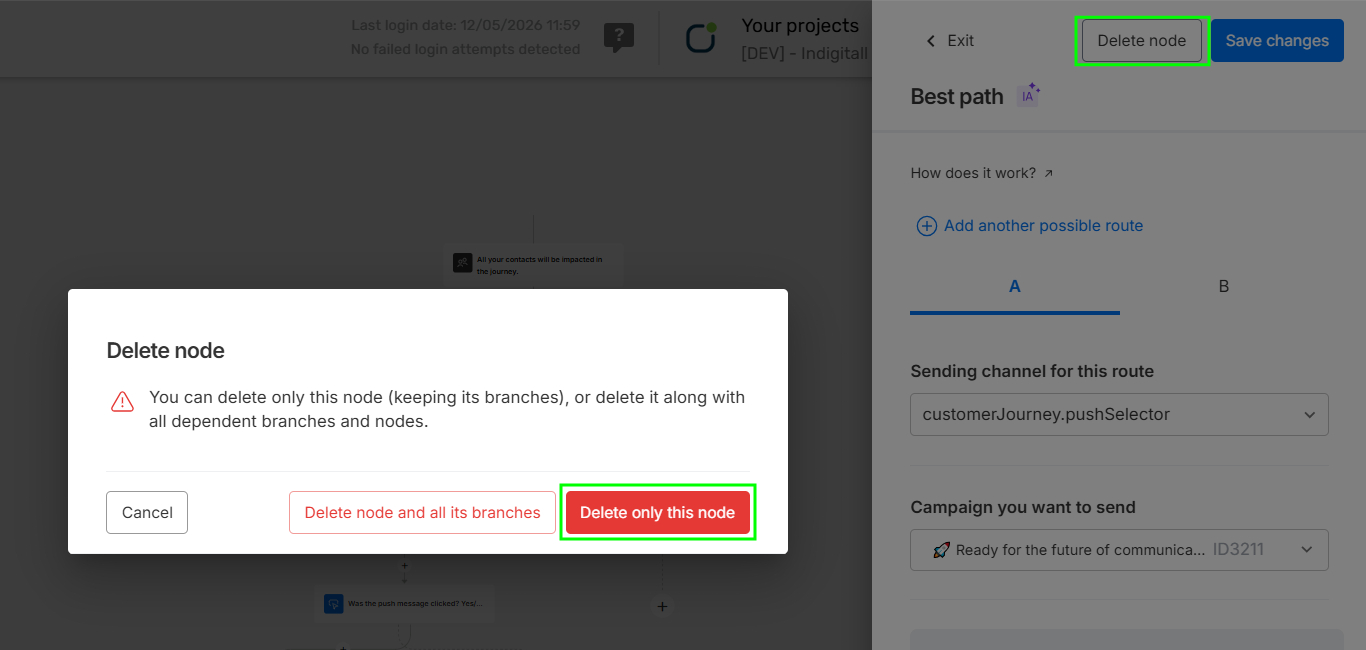Cancel the delete node dialog
This screenshot has width=1366, height=650.
click(x=147, y=512)
